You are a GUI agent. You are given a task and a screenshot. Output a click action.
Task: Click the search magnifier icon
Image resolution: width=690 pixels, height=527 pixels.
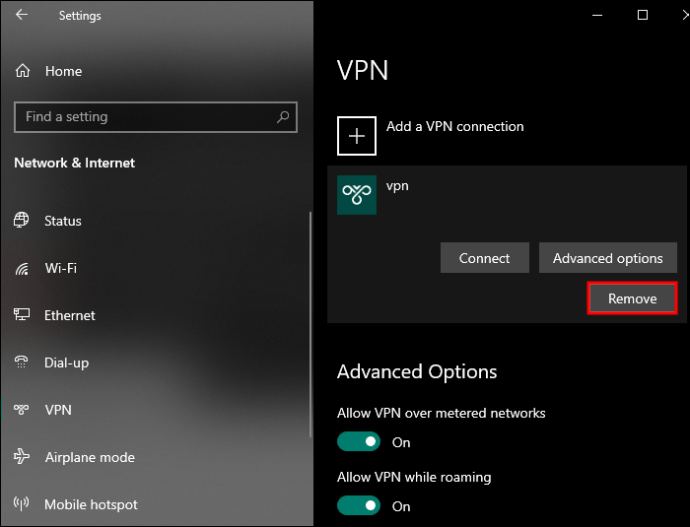pos(283,117)
